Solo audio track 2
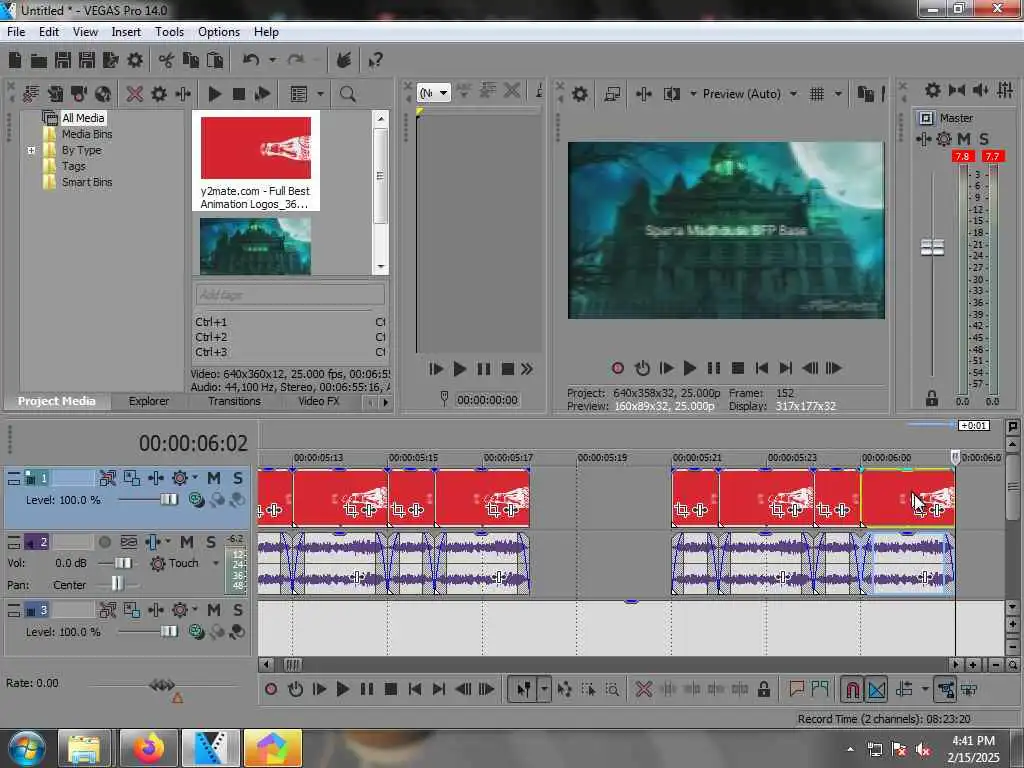 (x=211, y=542)
